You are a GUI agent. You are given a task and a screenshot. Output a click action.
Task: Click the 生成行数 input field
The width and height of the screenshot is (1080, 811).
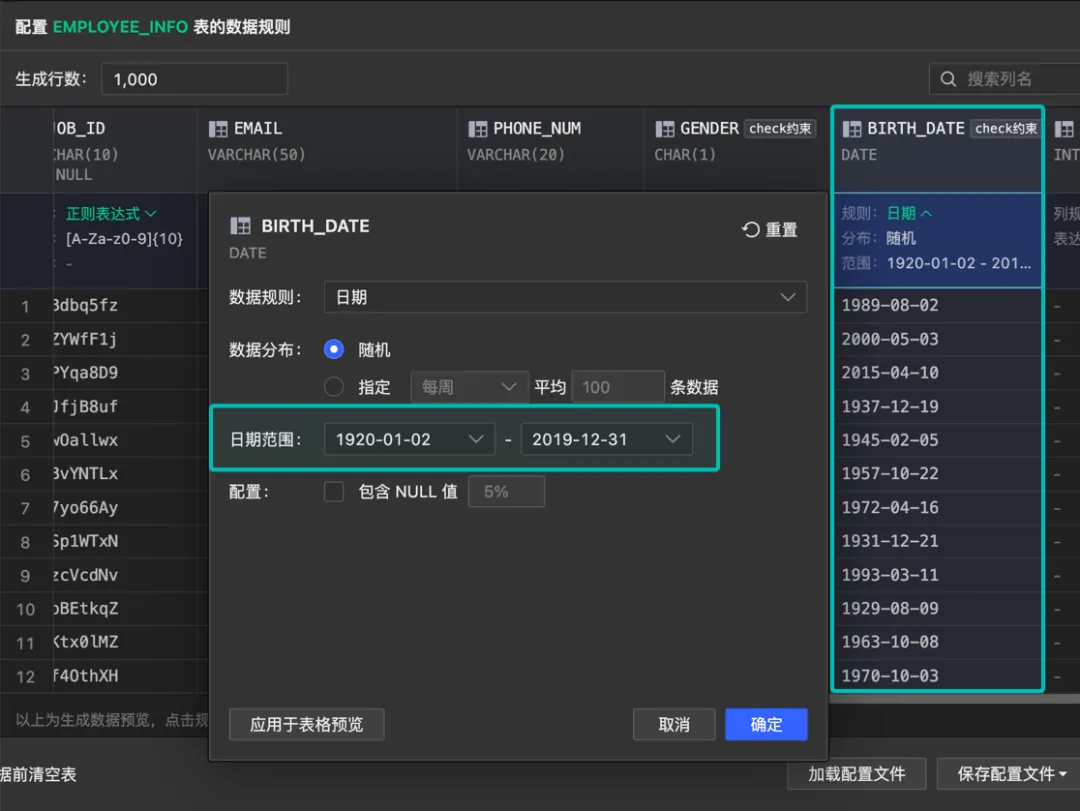point(194,79)
